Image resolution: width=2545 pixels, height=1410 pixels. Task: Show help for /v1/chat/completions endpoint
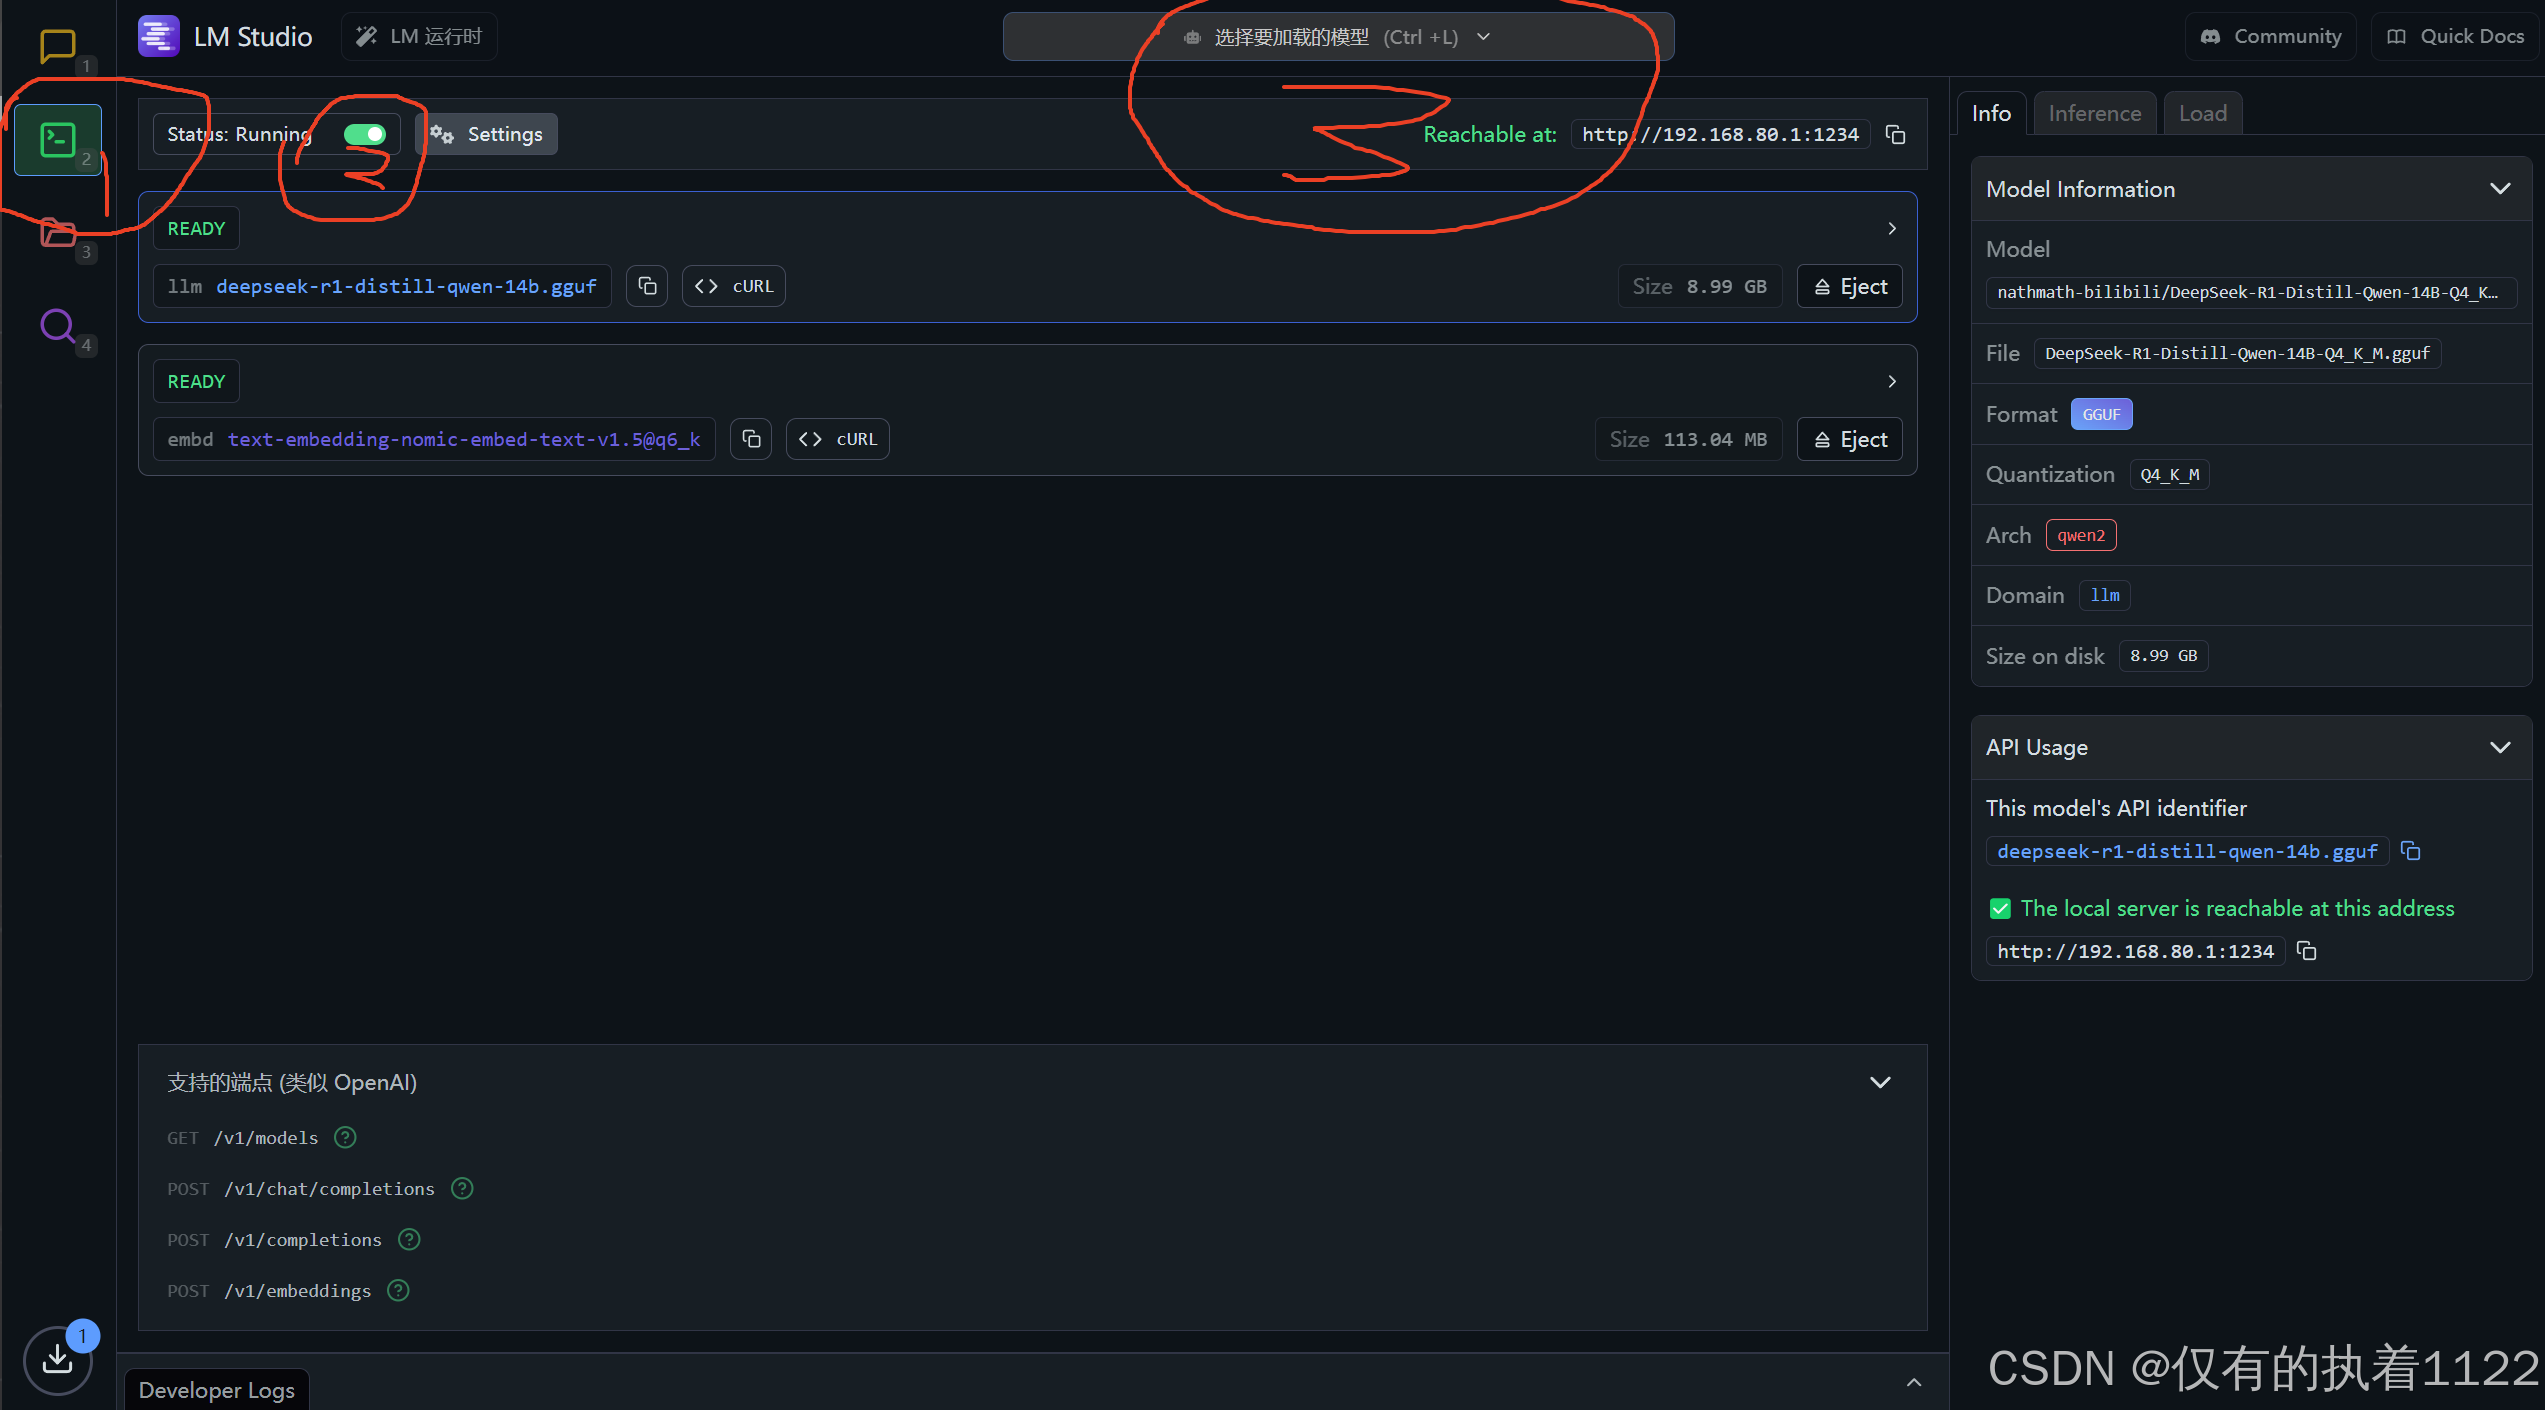tap(462, 1188)
